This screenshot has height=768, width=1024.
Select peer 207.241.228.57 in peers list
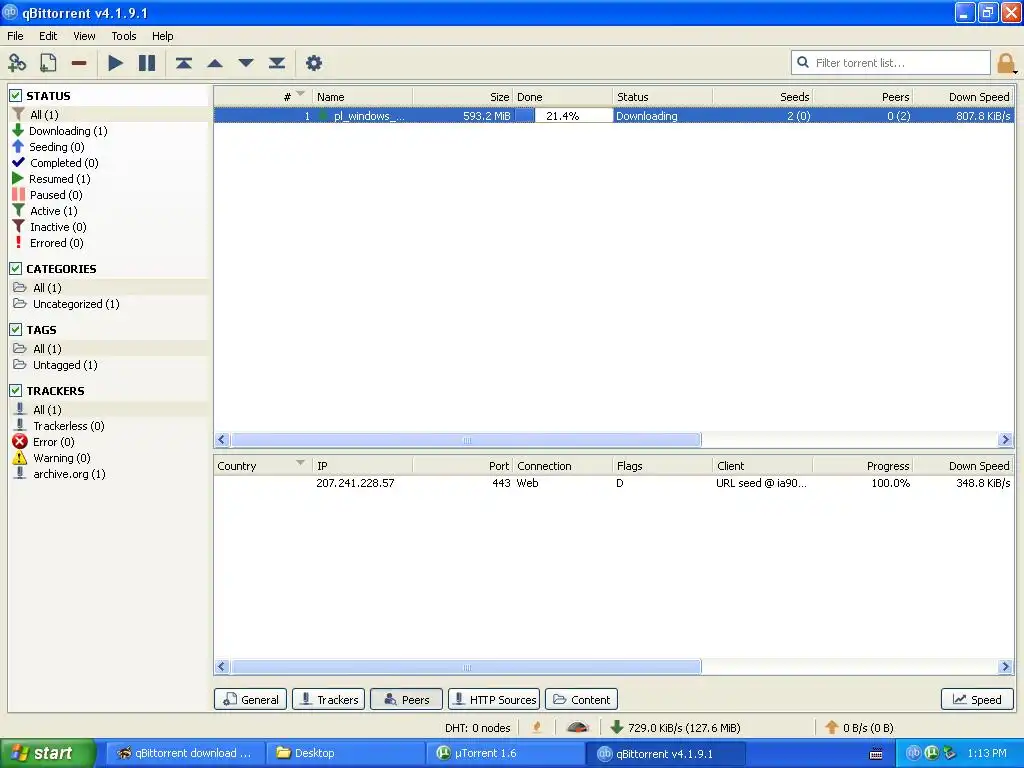[x=614, y=483]
